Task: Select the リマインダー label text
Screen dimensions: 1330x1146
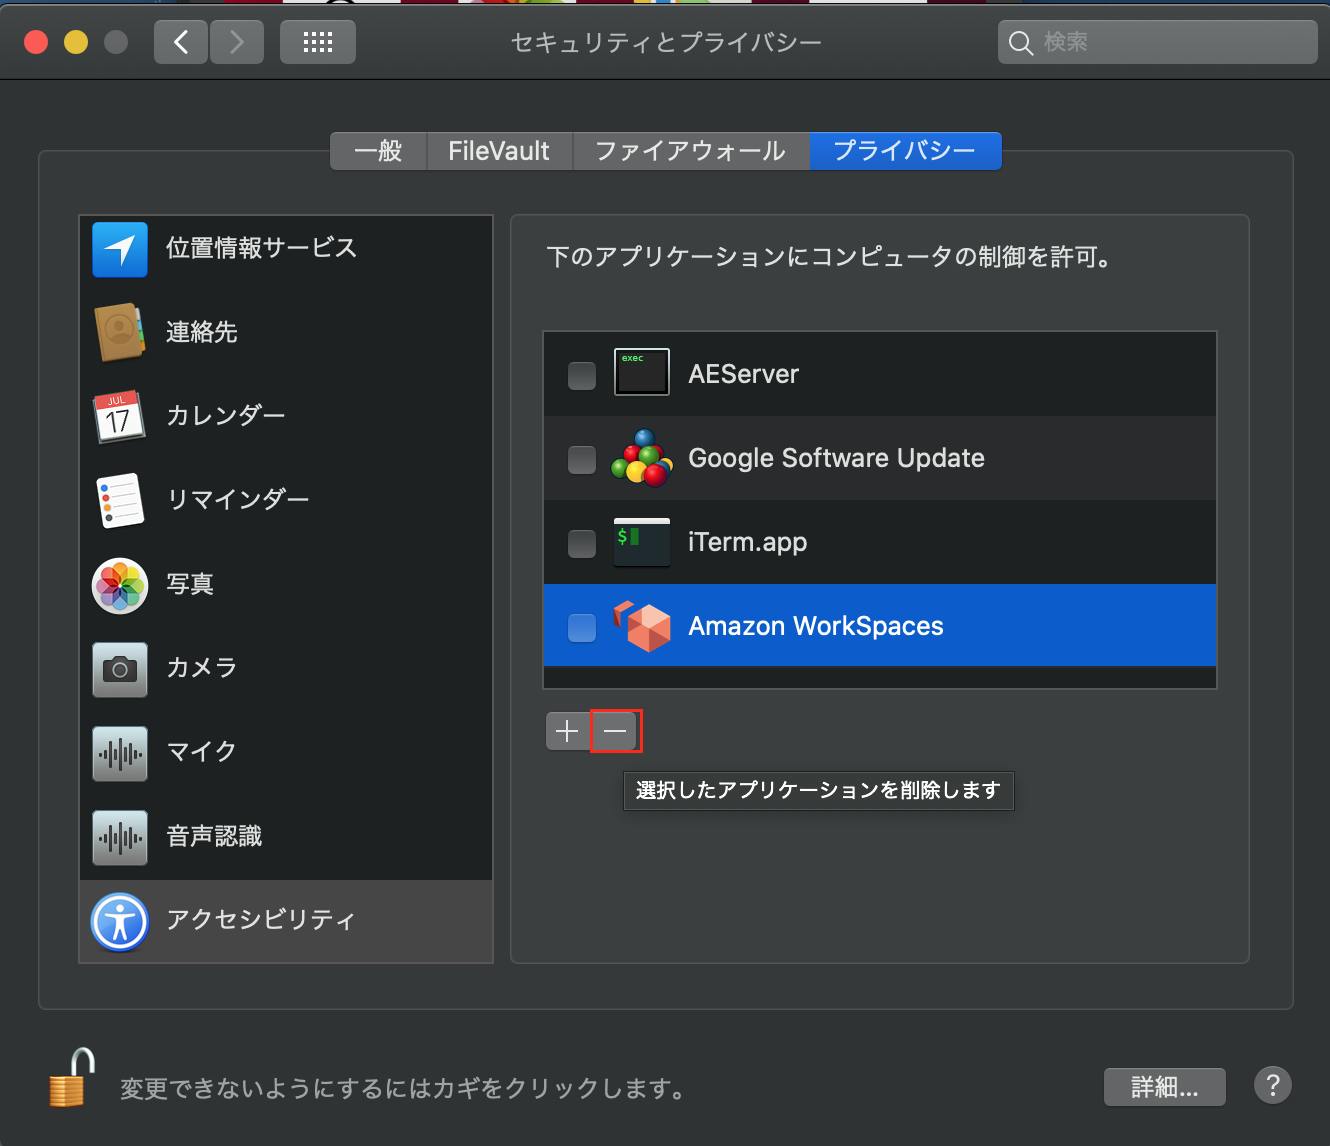Action: tap(238, 500)
